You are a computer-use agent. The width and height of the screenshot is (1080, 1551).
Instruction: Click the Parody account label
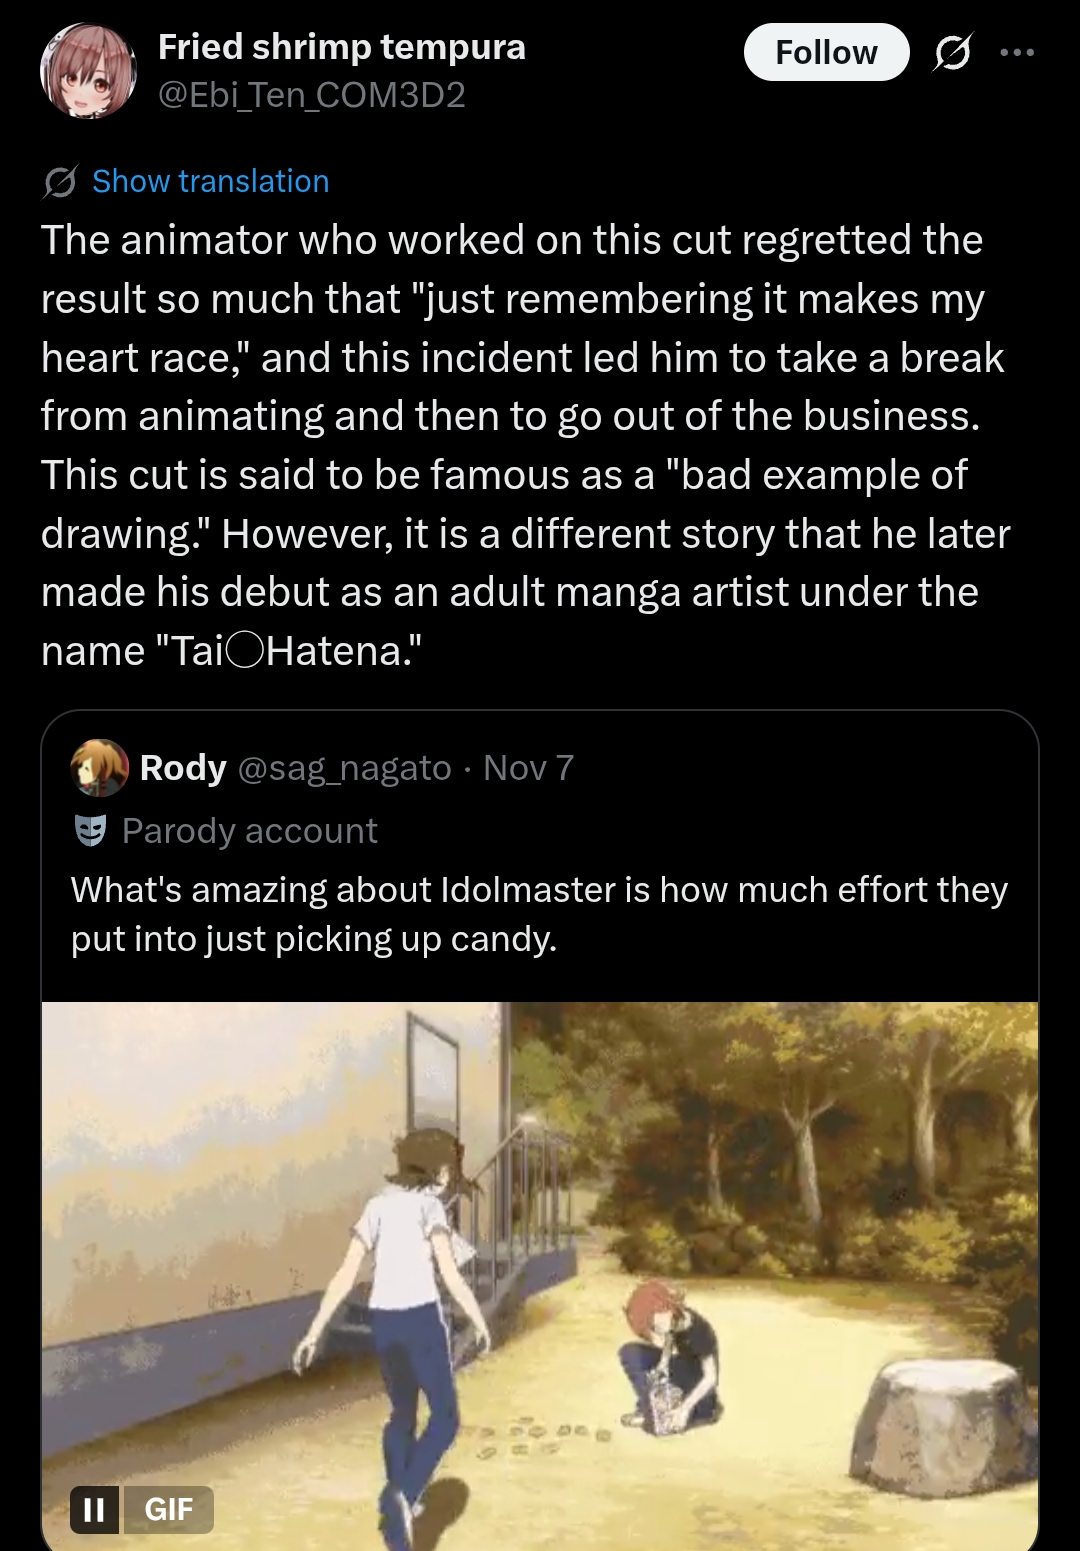(x=249, y=831)
